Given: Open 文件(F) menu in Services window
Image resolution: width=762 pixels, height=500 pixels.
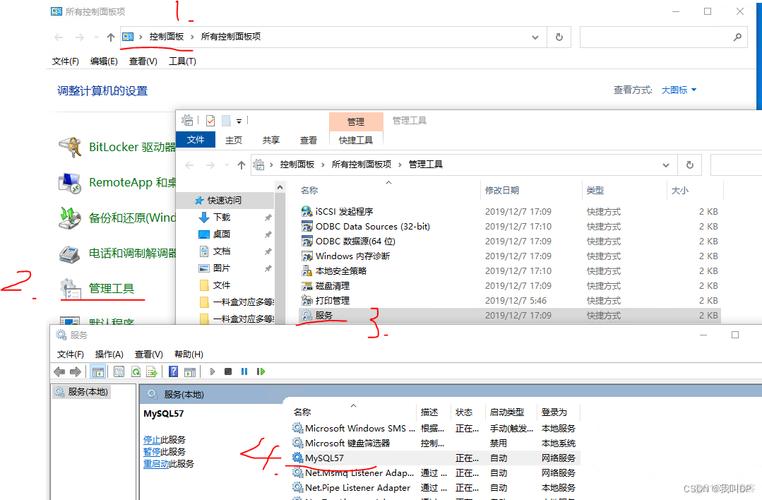Looking at the screenshot, I should pos(70,354).
